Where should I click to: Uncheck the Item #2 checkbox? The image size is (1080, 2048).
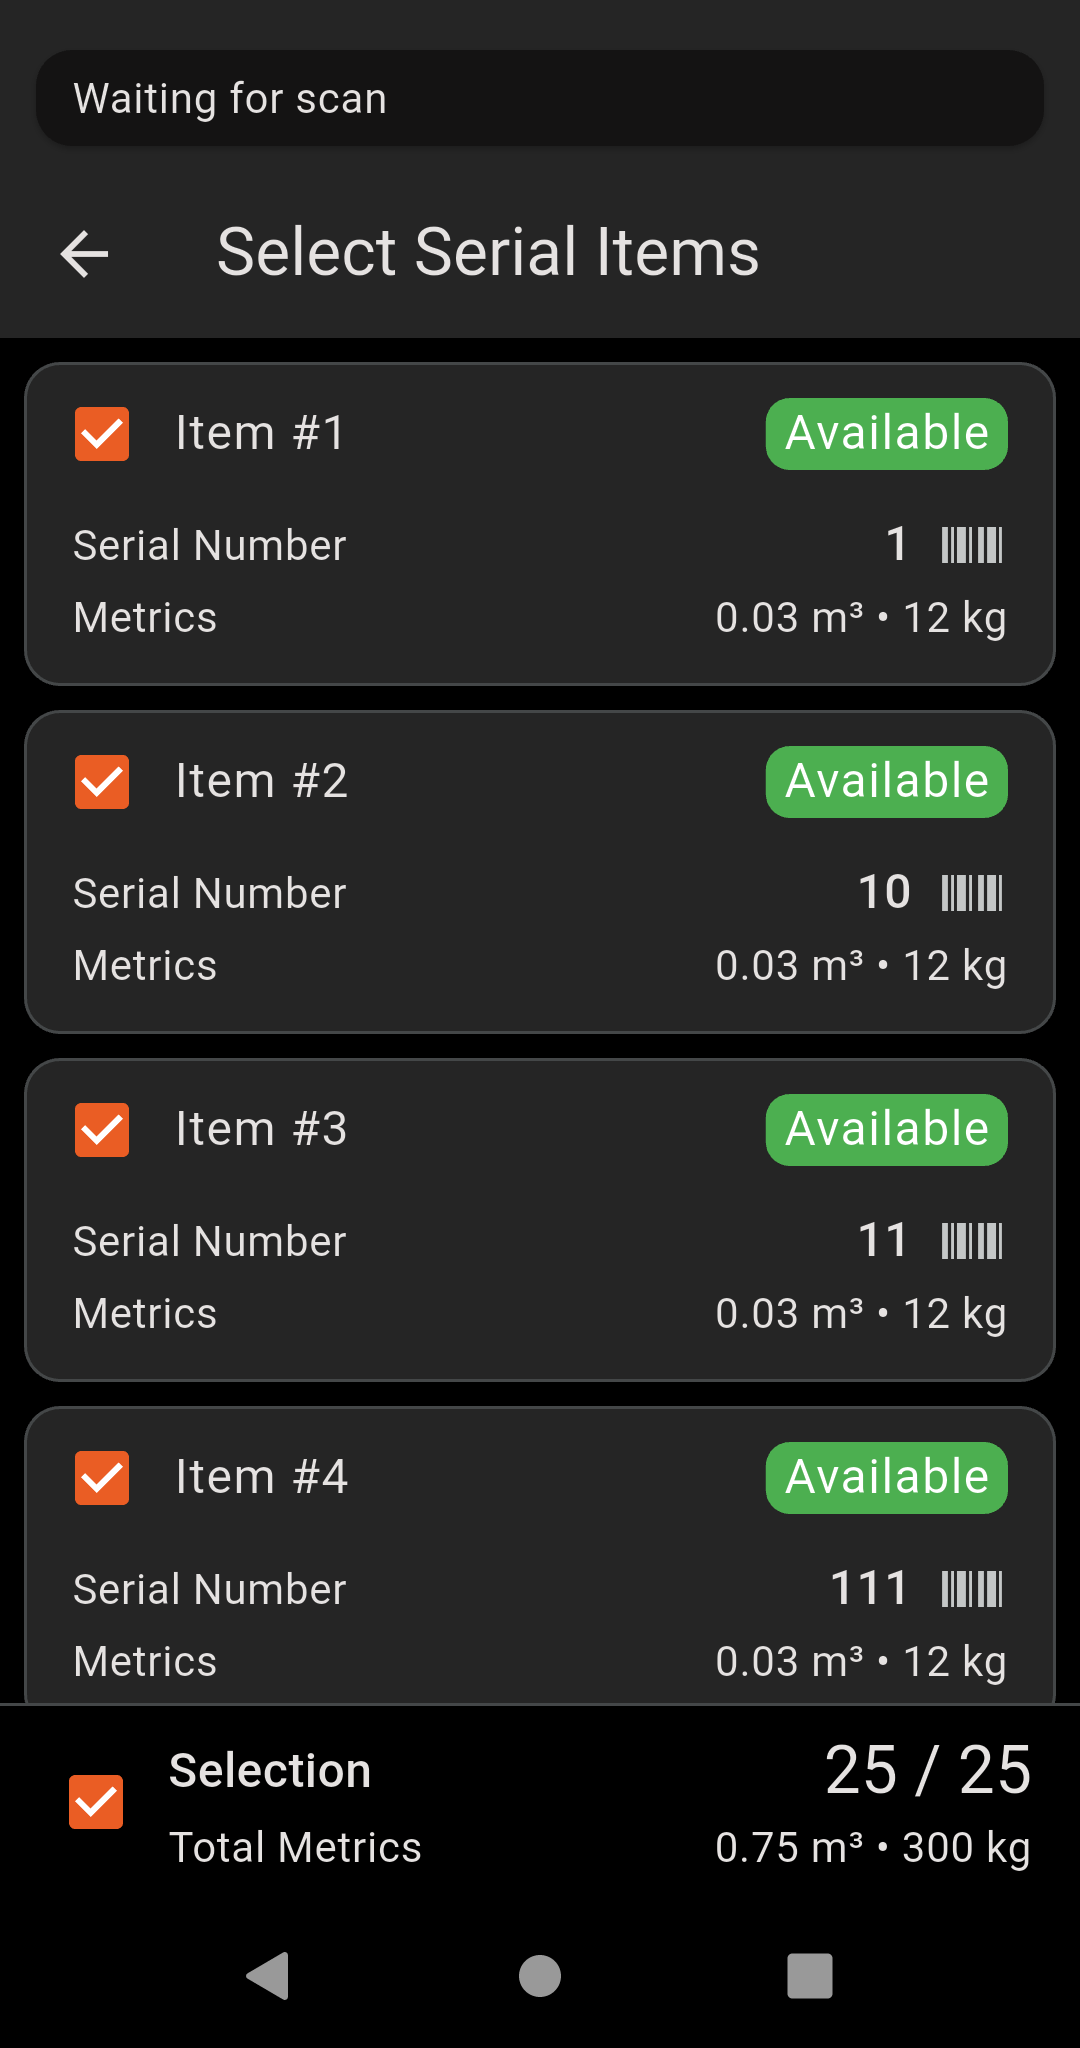pos(102,782)
